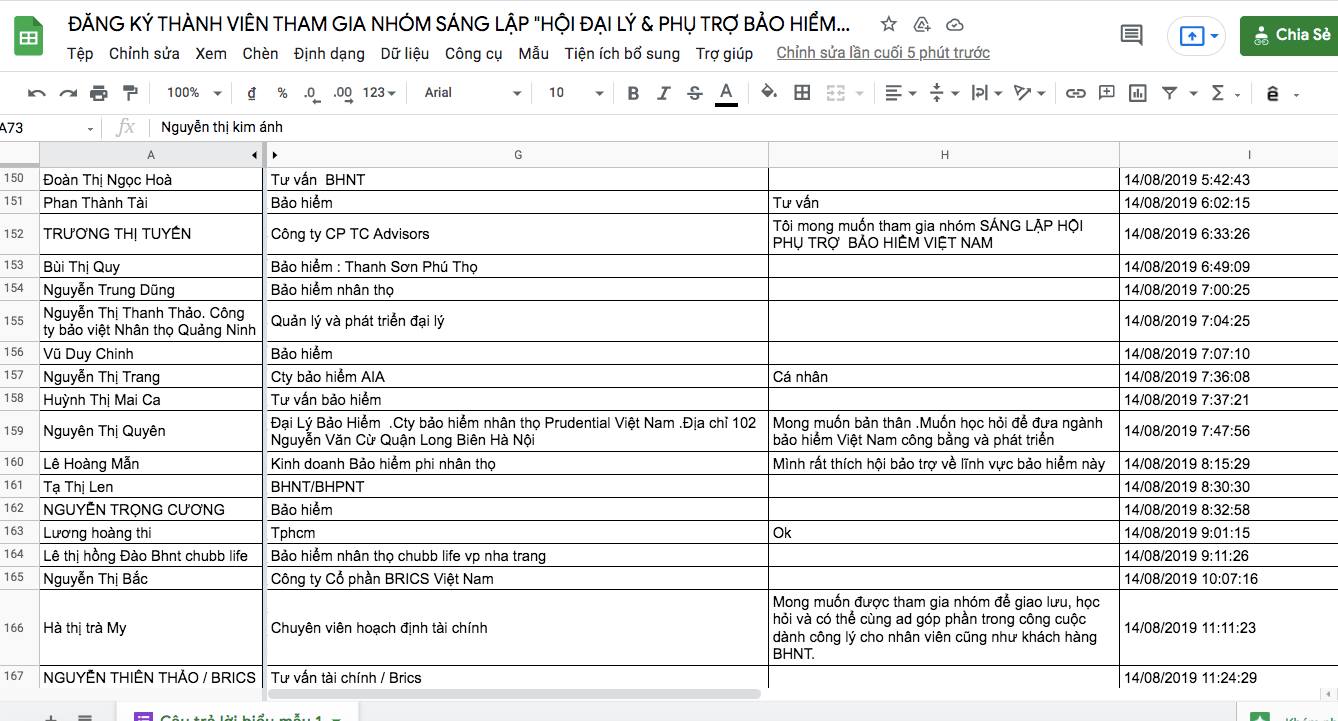Viewport: 1338px width, 721px height.
Task: Open the Dữ liệu menu
Action: [405, 53]
